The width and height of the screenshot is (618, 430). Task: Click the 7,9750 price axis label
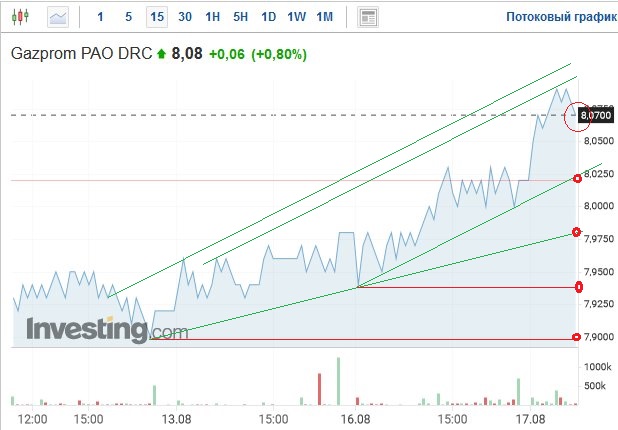point(599,238)
